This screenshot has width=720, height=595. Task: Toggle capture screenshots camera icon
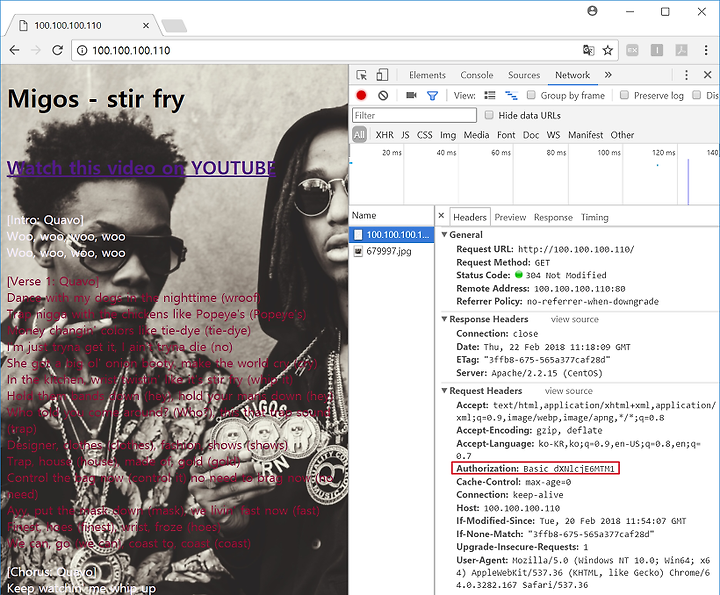[411, 95]
